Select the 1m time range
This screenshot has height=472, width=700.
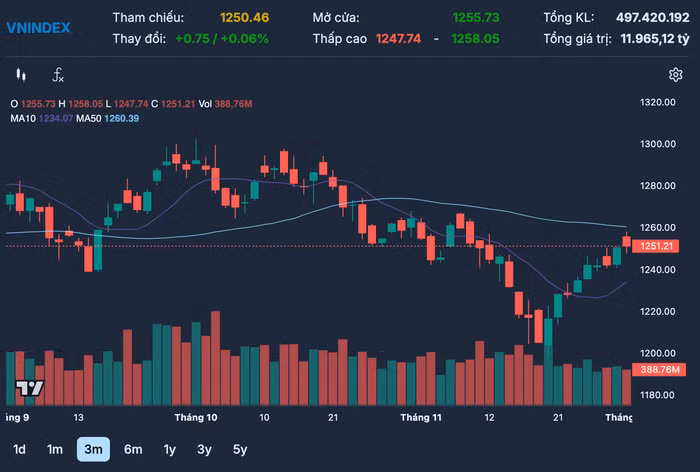[x=55, y=449]
